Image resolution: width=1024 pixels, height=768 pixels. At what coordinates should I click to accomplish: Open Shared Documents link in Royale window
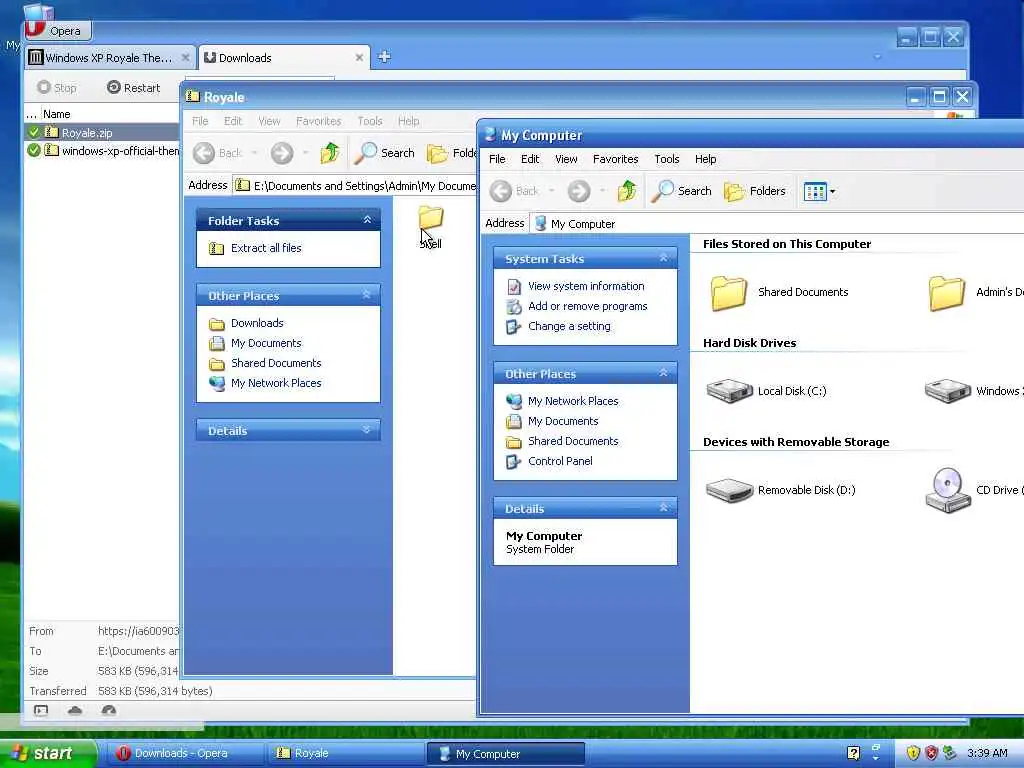click(276, 363)
